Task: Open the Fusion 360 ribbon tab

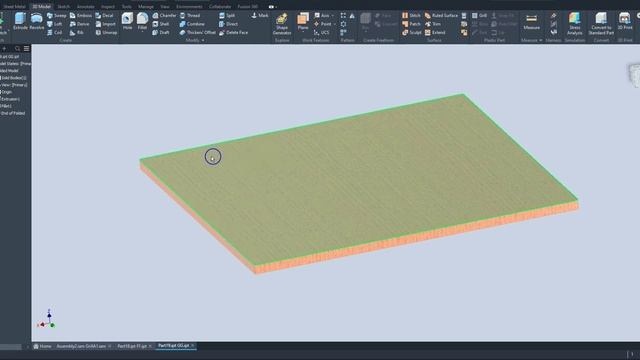Action: (247, 7)
